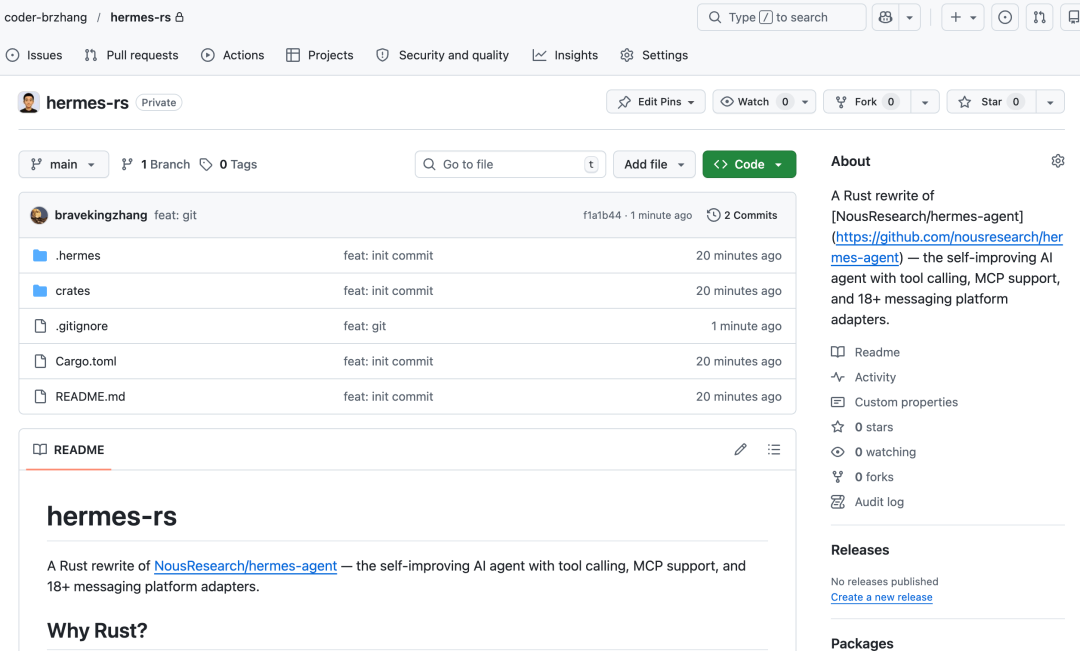Open Actions from its workflow icon
The width and height of the screenshot is (1080, 651).
pyautogui.click(x=209, y=55)
